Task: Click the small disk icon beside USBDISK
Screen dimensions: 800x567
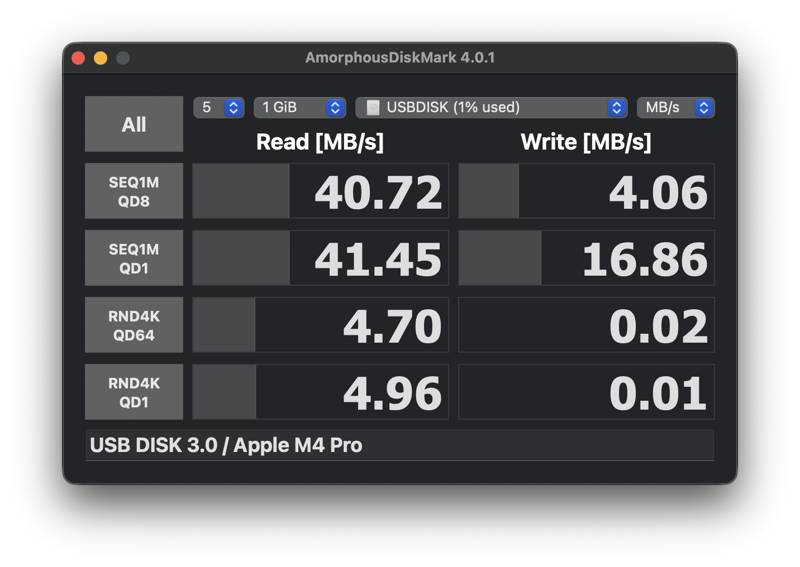Action: (372, 107)
